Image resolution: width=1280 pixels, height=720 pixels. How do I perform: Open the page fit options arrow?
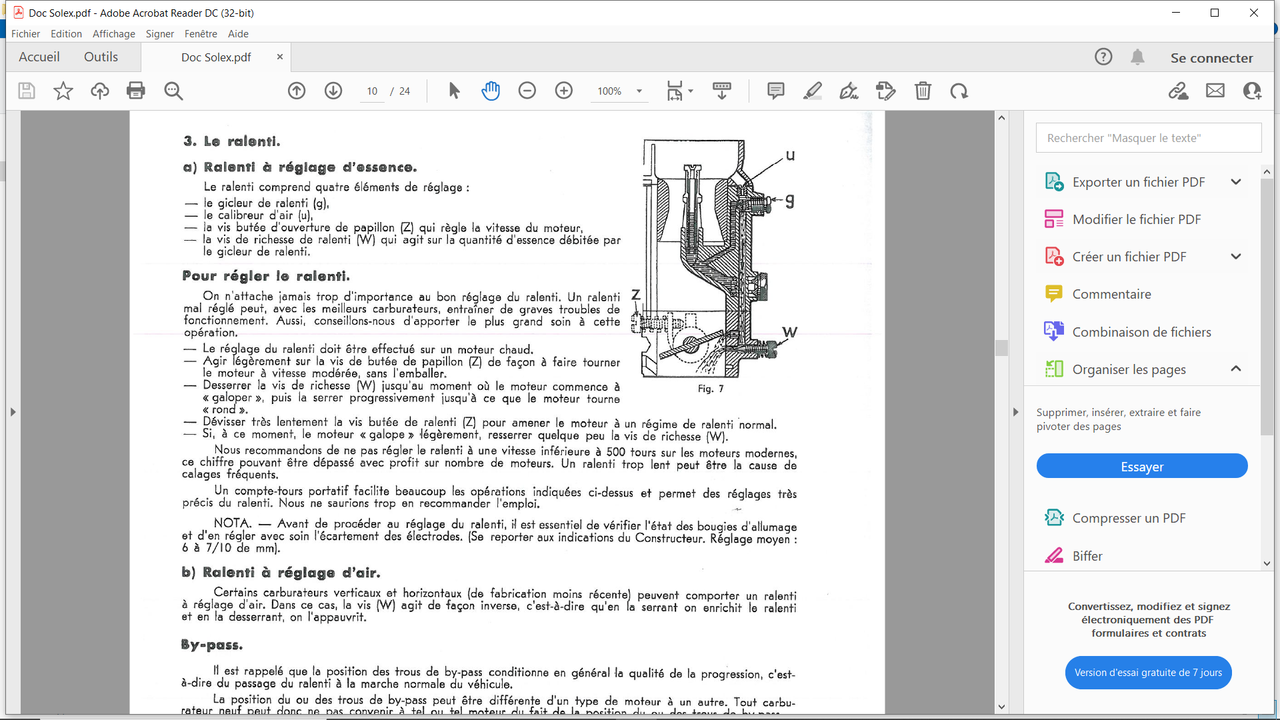coord(690,91)
